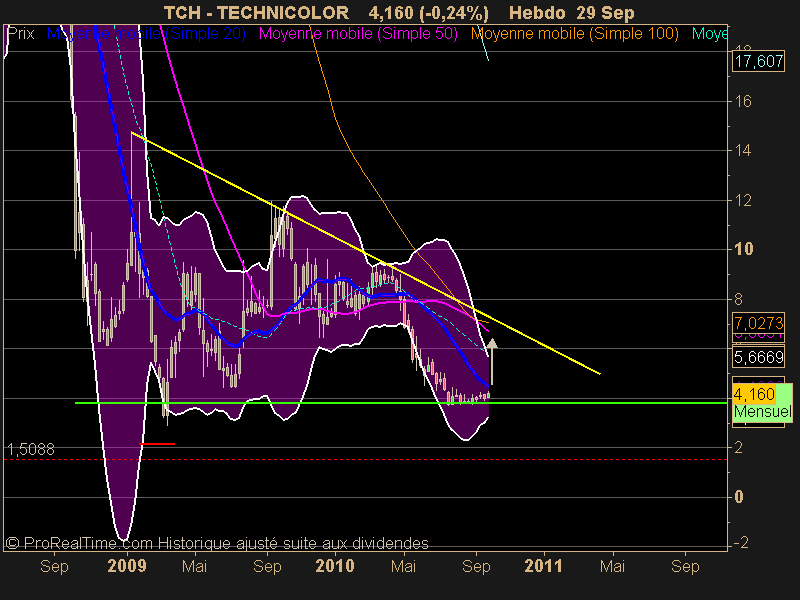Click the green 'Mensuel' label
Screen dimensions: 800x600
pos(763,412)
